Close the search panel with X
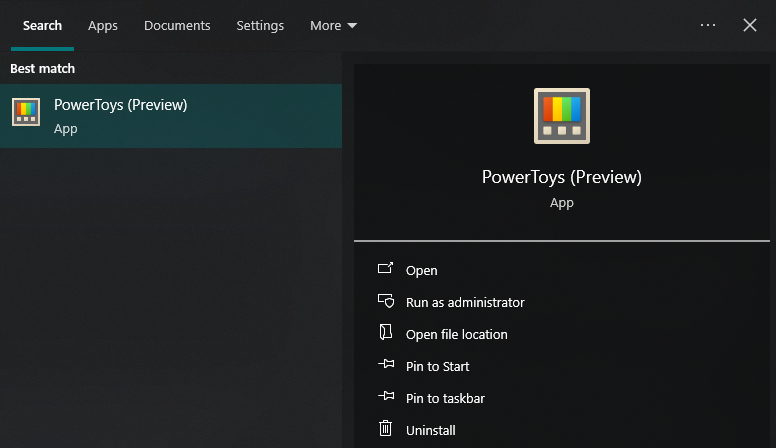The width and height of the screenshot is (776, 448). click(x=750, y=25)
